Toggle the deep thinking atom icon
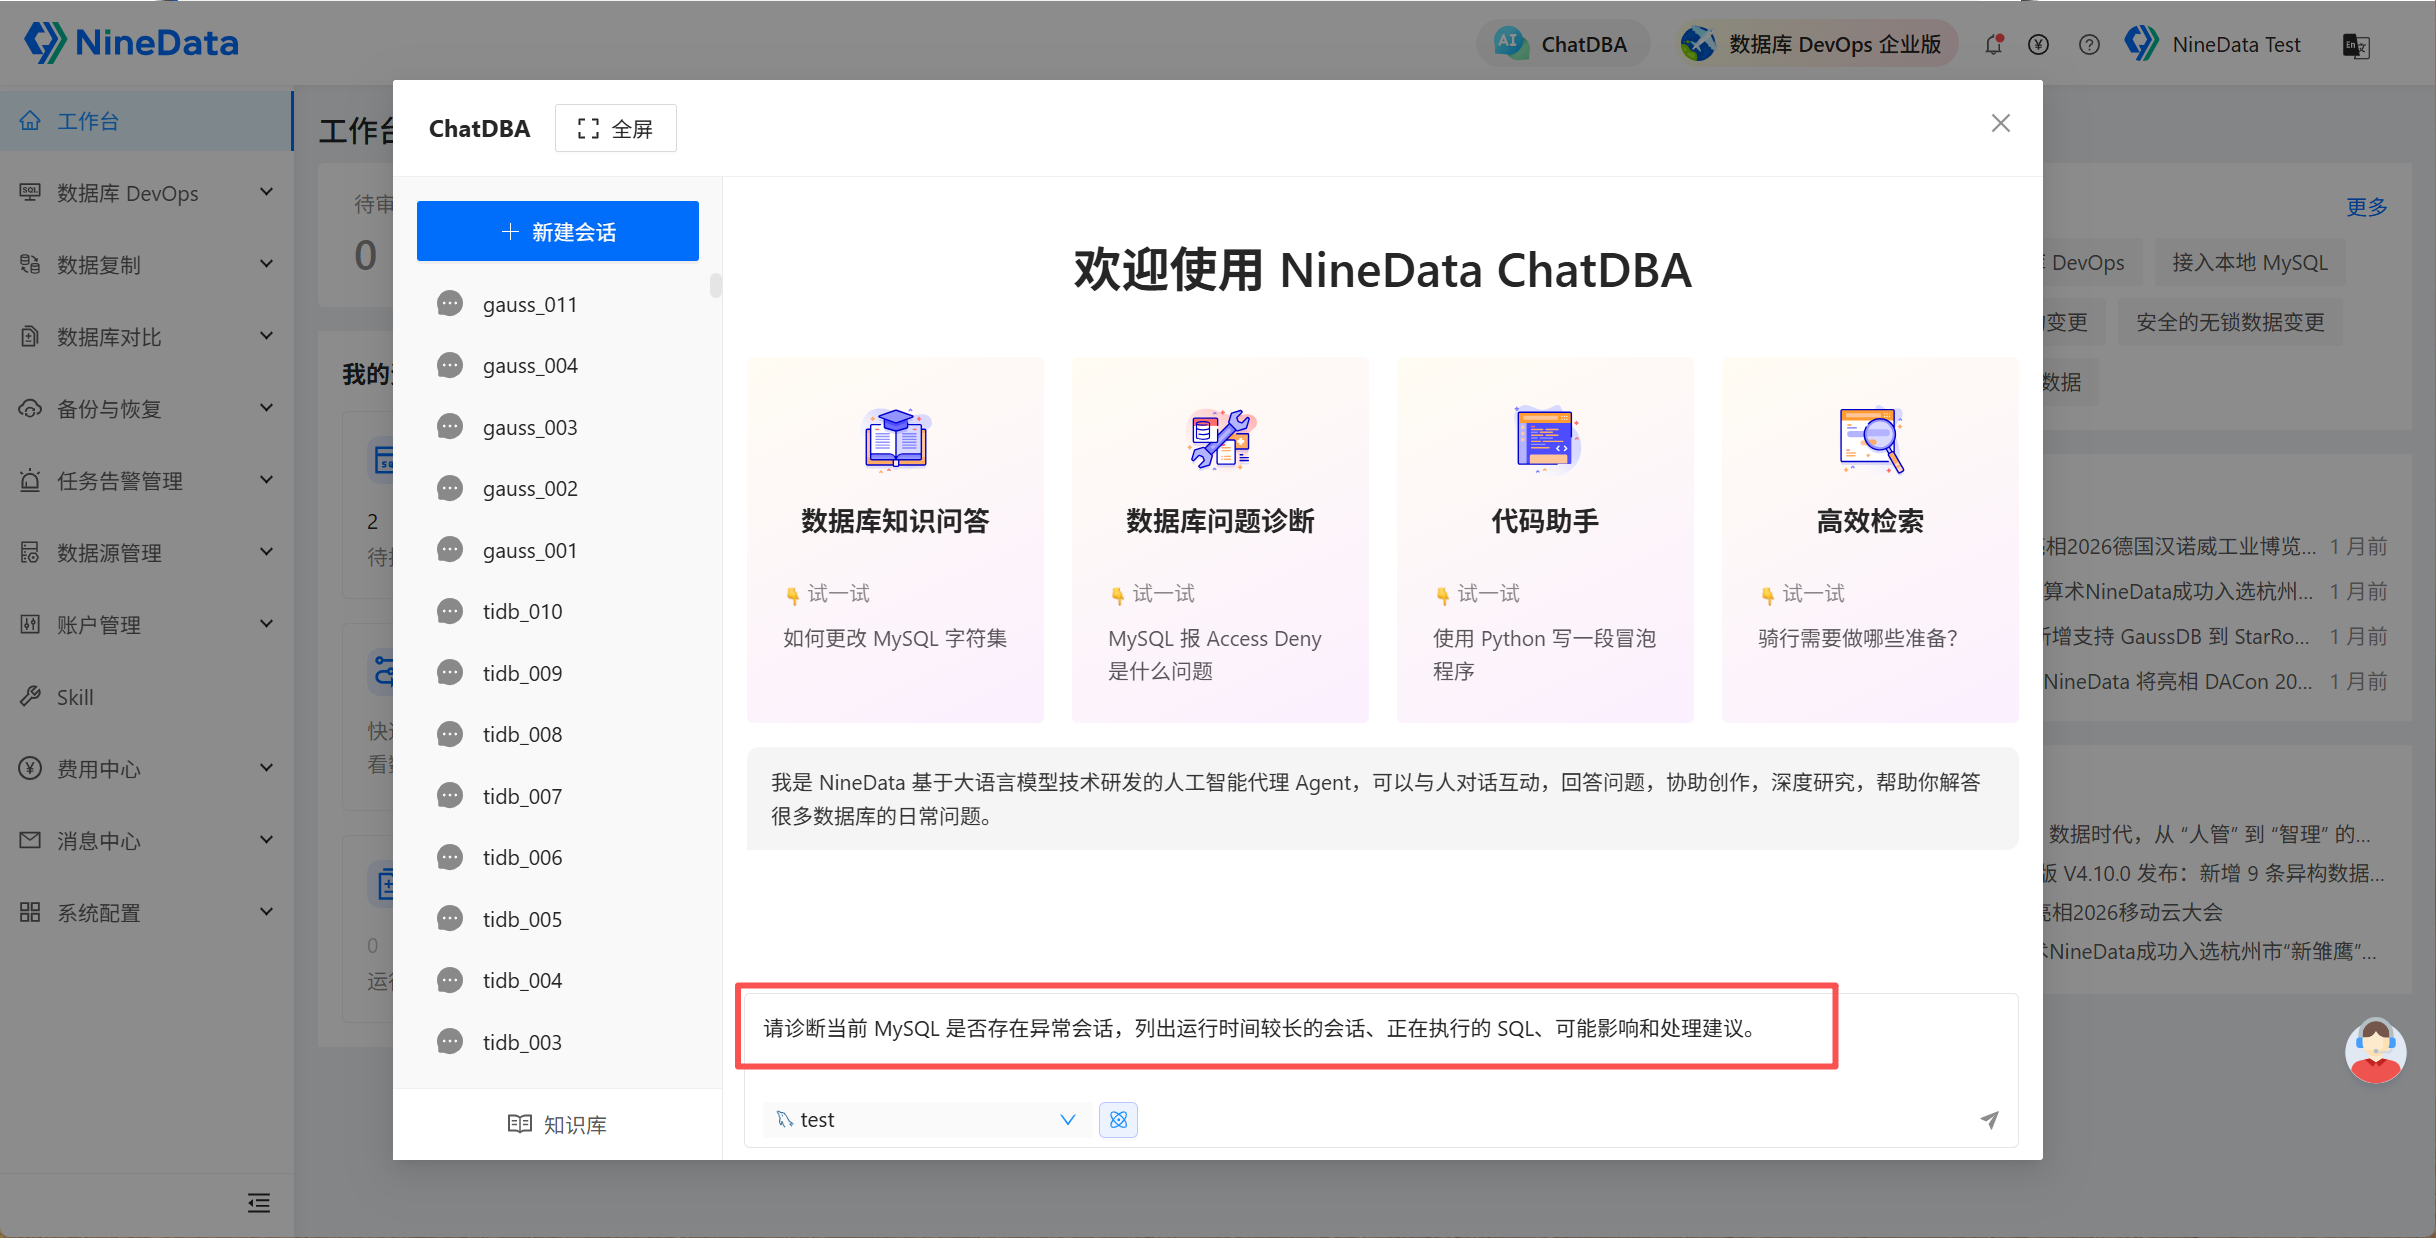Viewport: 2436px width, 1238px height. (x=1118, y=1120)
